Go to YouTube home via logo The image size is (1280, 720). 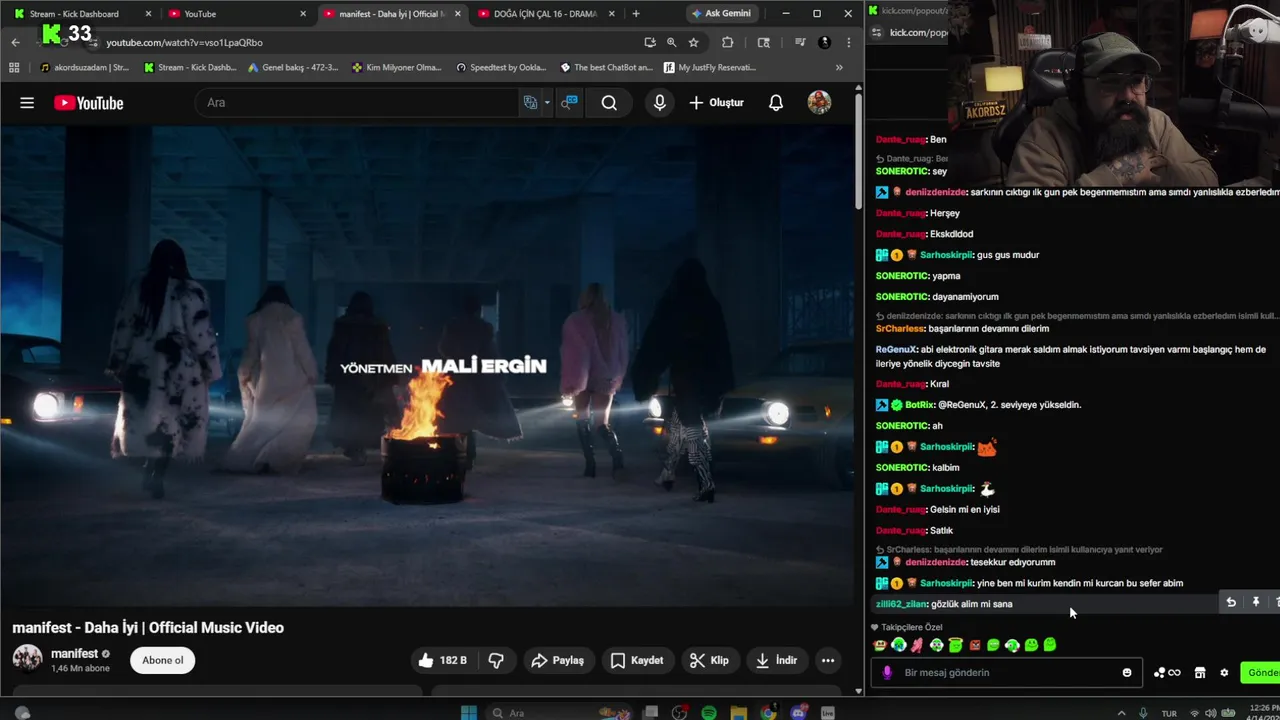(x=89, y=103)
